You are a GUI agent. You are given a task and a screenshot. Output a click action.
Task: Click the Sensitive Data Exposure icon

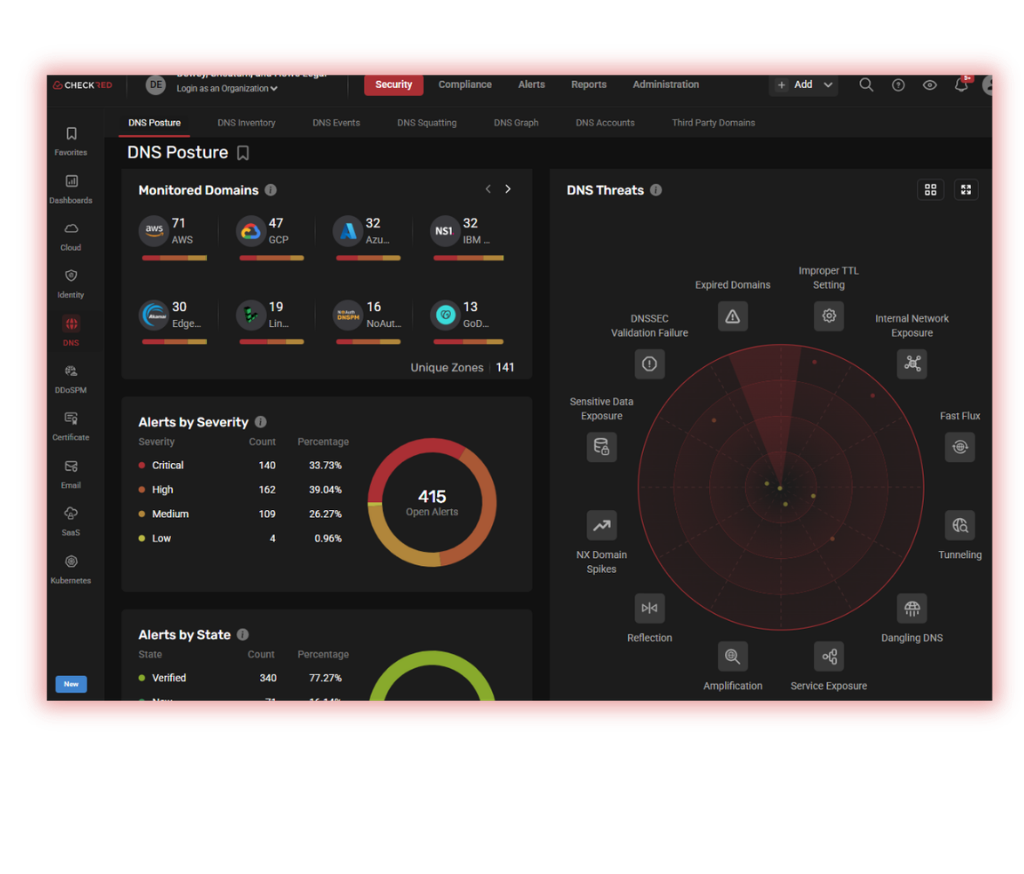click(601, 447)
